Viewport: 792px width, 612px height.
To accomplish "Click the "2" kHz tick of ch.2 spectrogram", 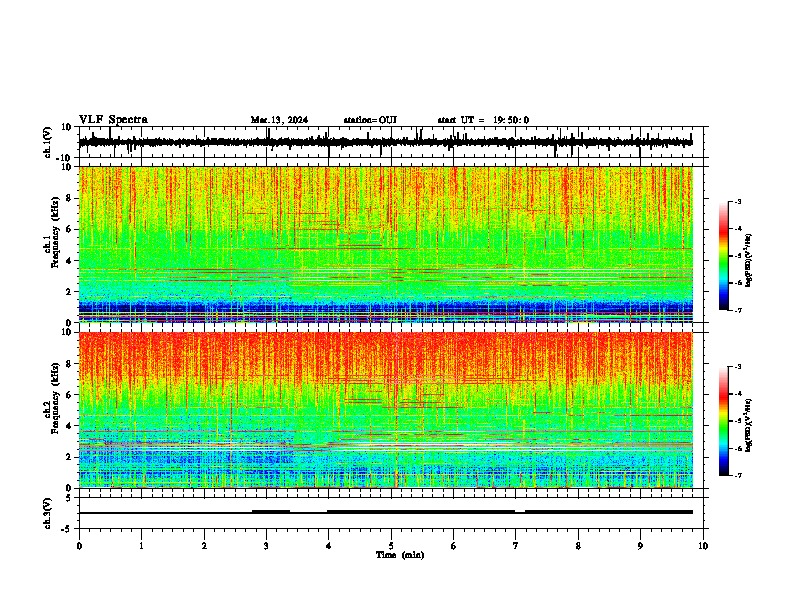I will tap(70, 457).
